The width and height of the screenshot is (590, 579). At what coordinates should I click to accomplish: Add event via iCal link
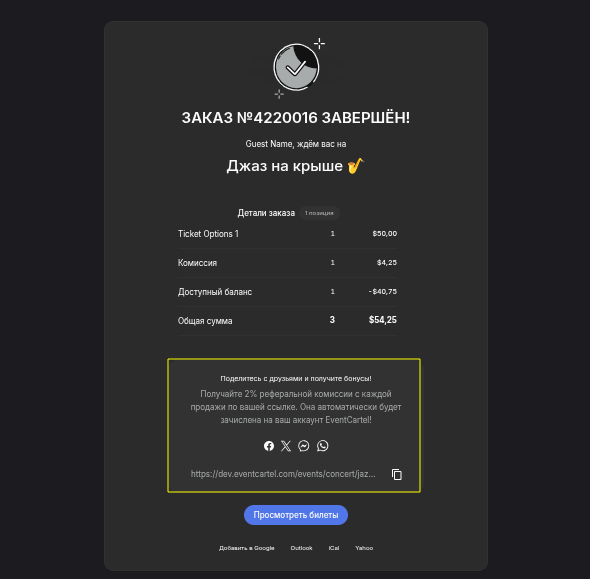pos(334,548)
